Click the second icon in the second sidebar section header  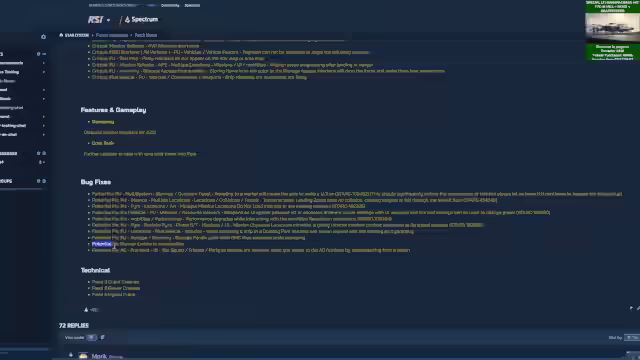44,153
